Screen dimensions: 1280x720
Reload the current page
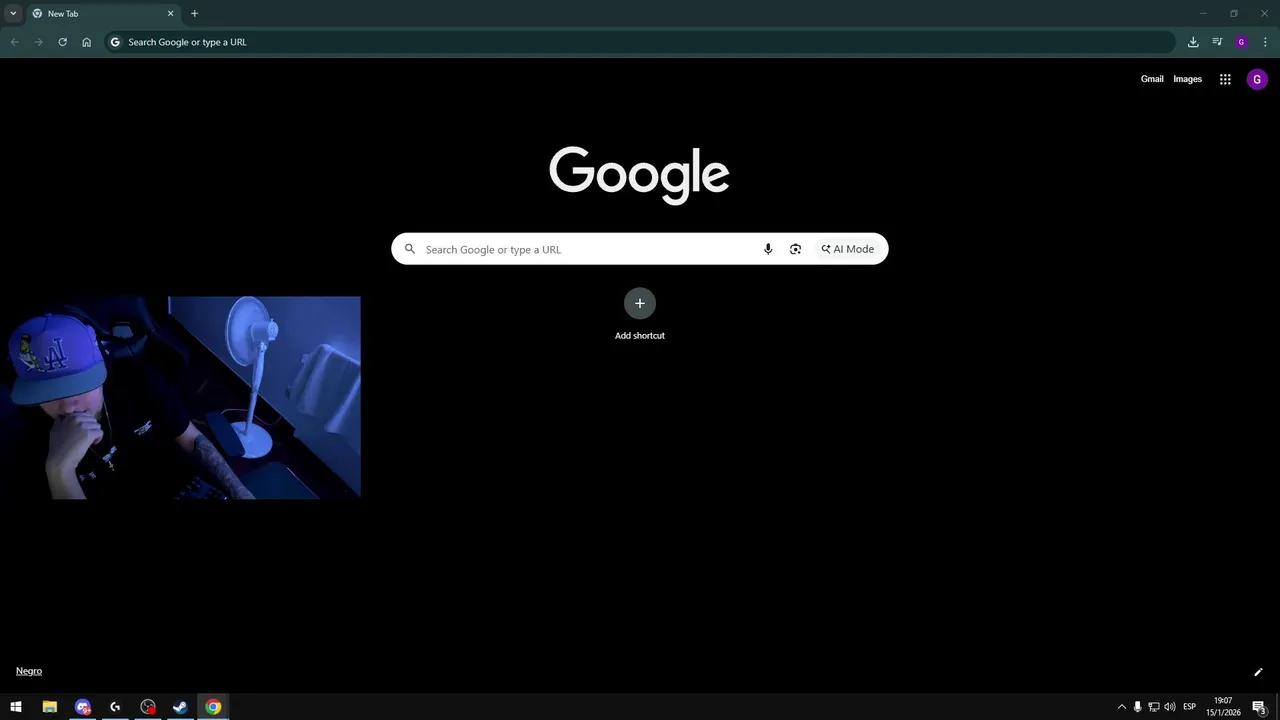pyautogui.click(x=63, y=42)
